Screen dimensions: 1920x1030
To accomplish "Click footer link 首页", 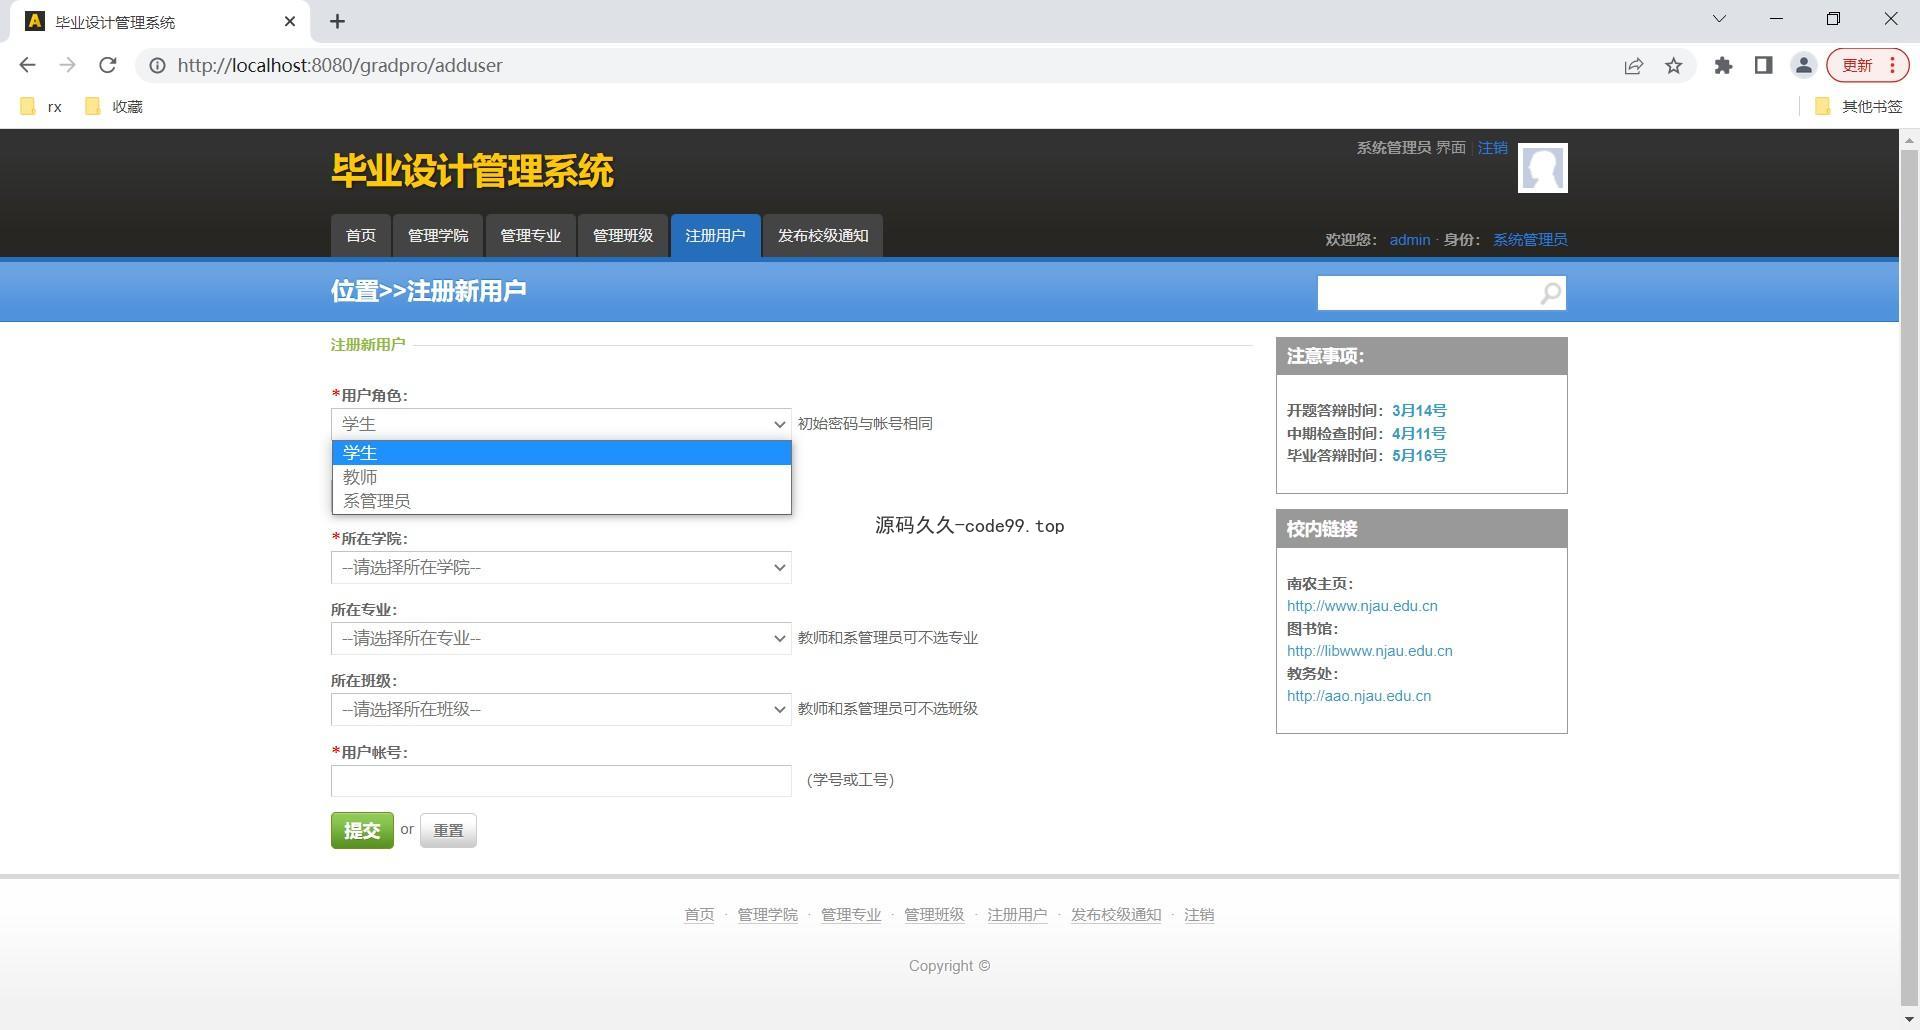I will click(x=699, y=915).
